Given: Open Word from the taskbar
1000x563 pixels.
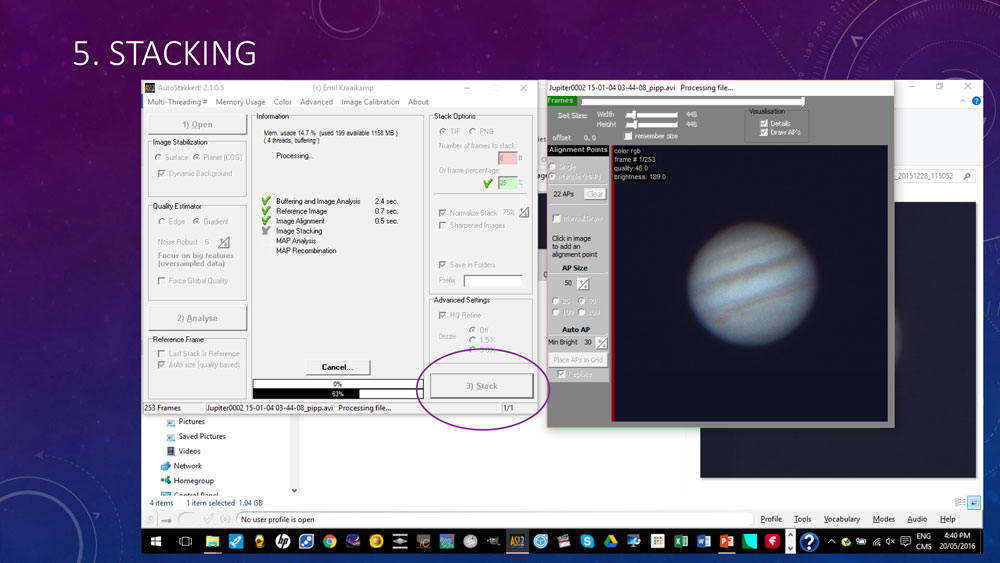Looking at the screenshot, I should click(x=703, y=541).
